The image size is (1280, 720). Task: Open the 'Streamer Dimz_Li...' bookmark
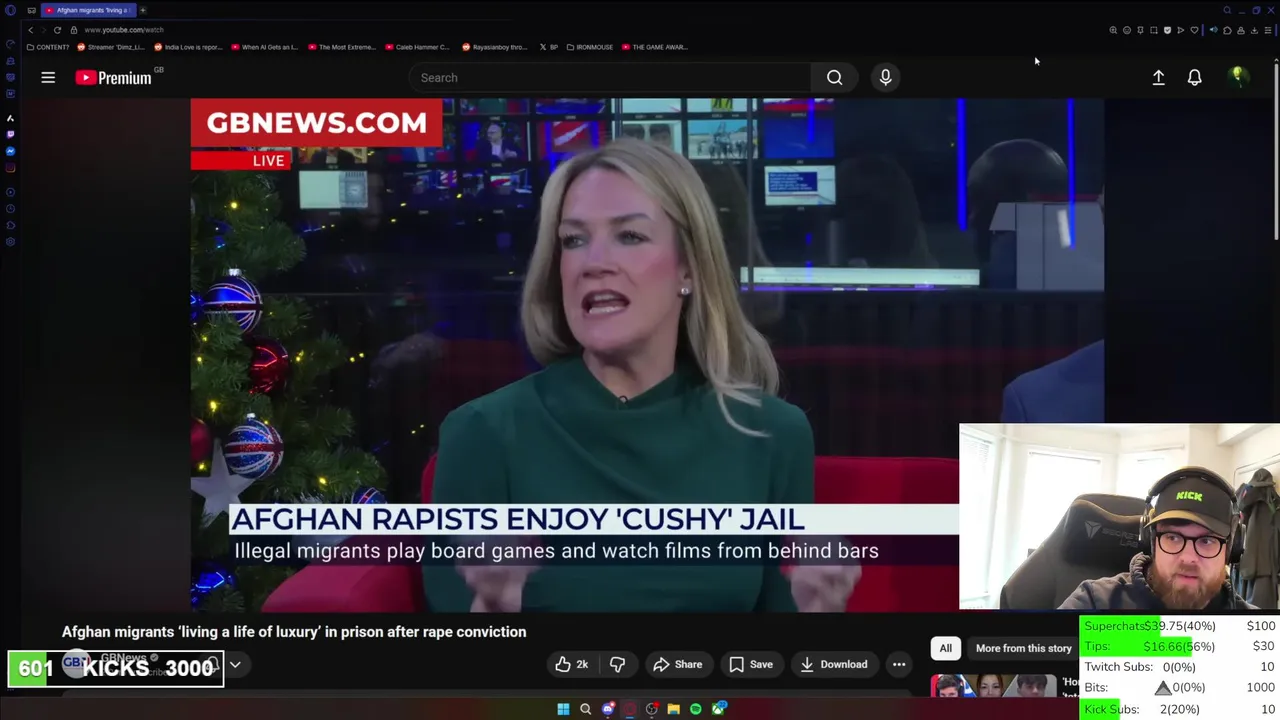[112, 47]
